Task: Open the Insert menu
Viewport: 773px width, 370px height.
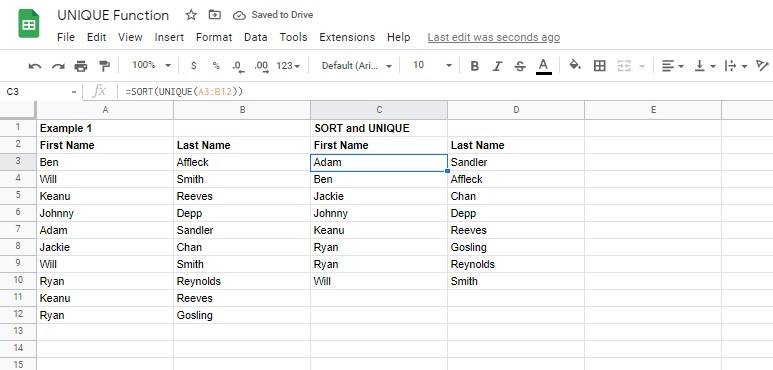Action: pyautogui.click(x=169, y=37)
